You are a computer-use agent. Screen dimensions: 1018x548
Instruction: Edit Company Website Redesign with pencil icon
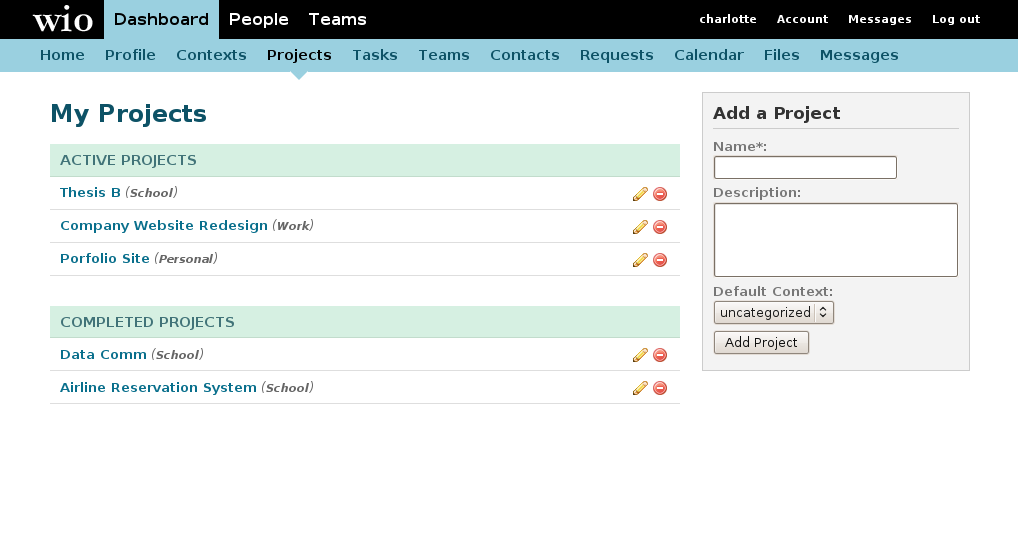click(640, 227)
